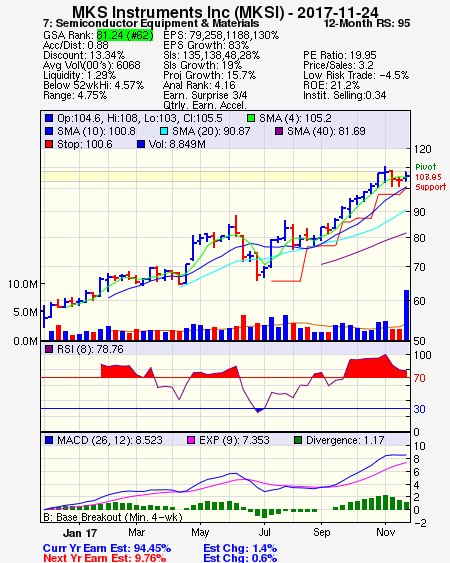Click the Below 52wkHi: 4.57% text

click(x=93, y=85)
